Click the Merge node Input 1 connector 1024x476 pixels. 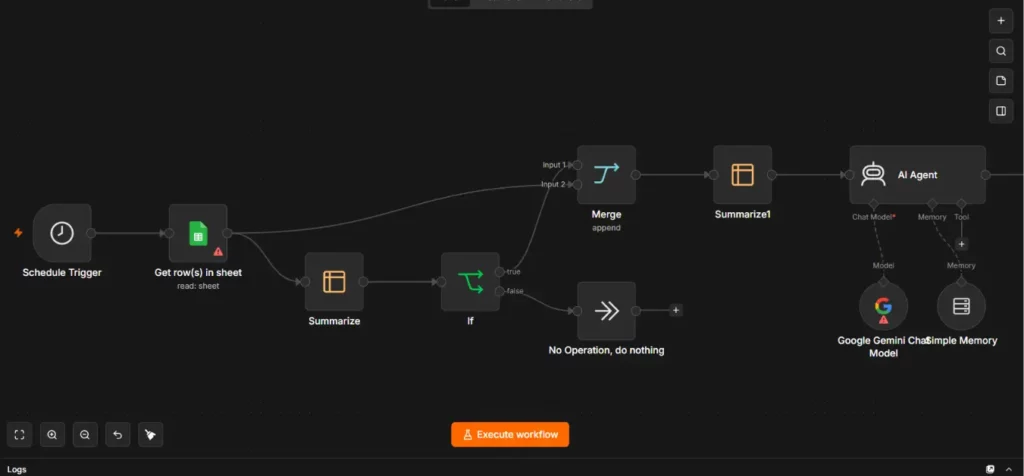click(x=577, y=165)
